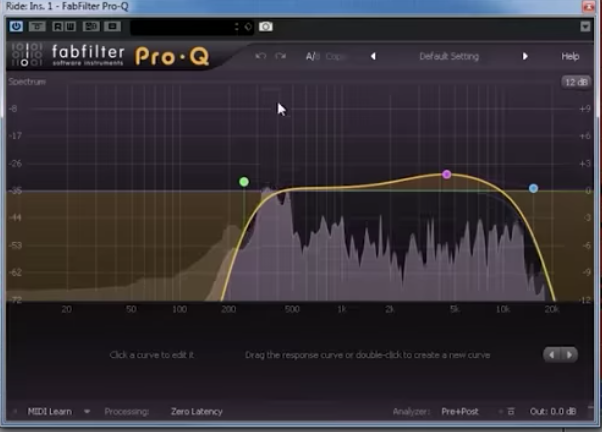Click the Undo arrow
Screen dimensions: 602x432
[261, 56]
